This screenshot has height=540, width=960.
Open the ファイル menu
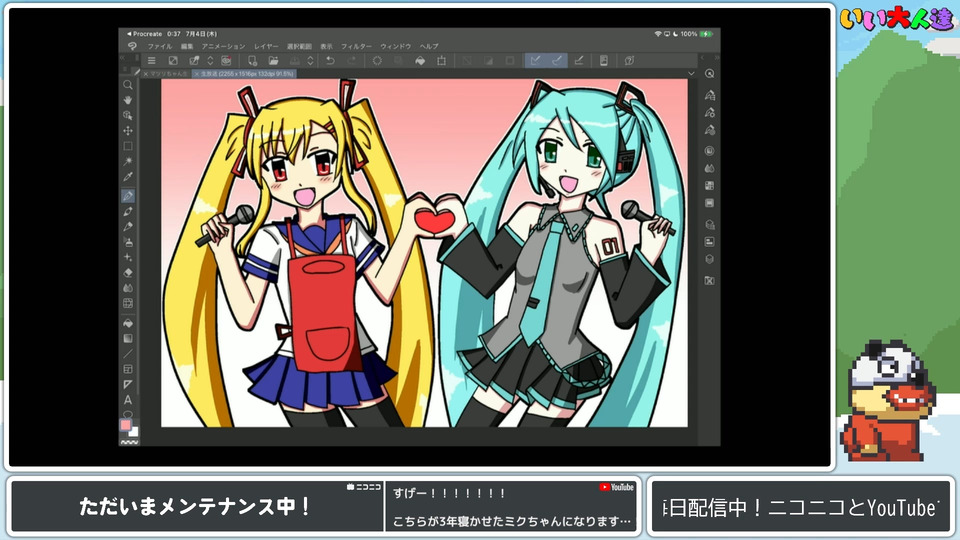click(159, 46)
